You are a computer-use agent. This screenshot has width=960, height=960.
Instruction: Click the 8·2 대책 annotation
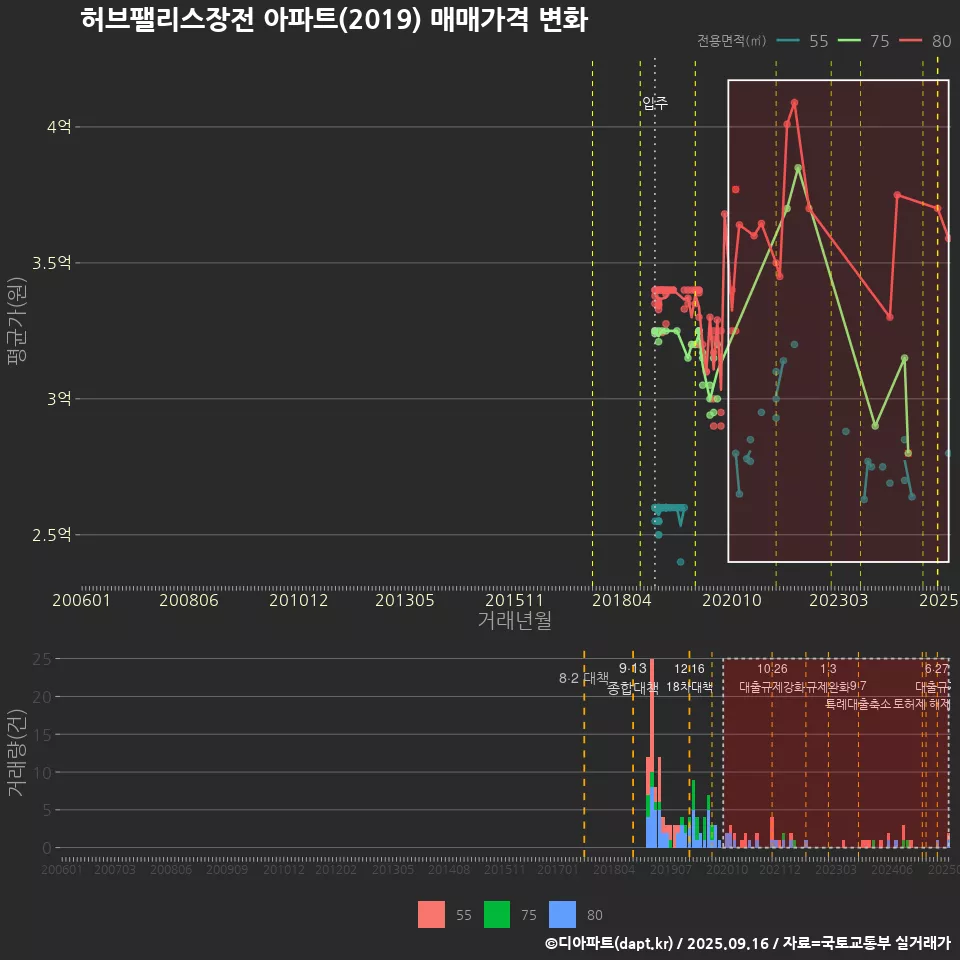[583, 678]
